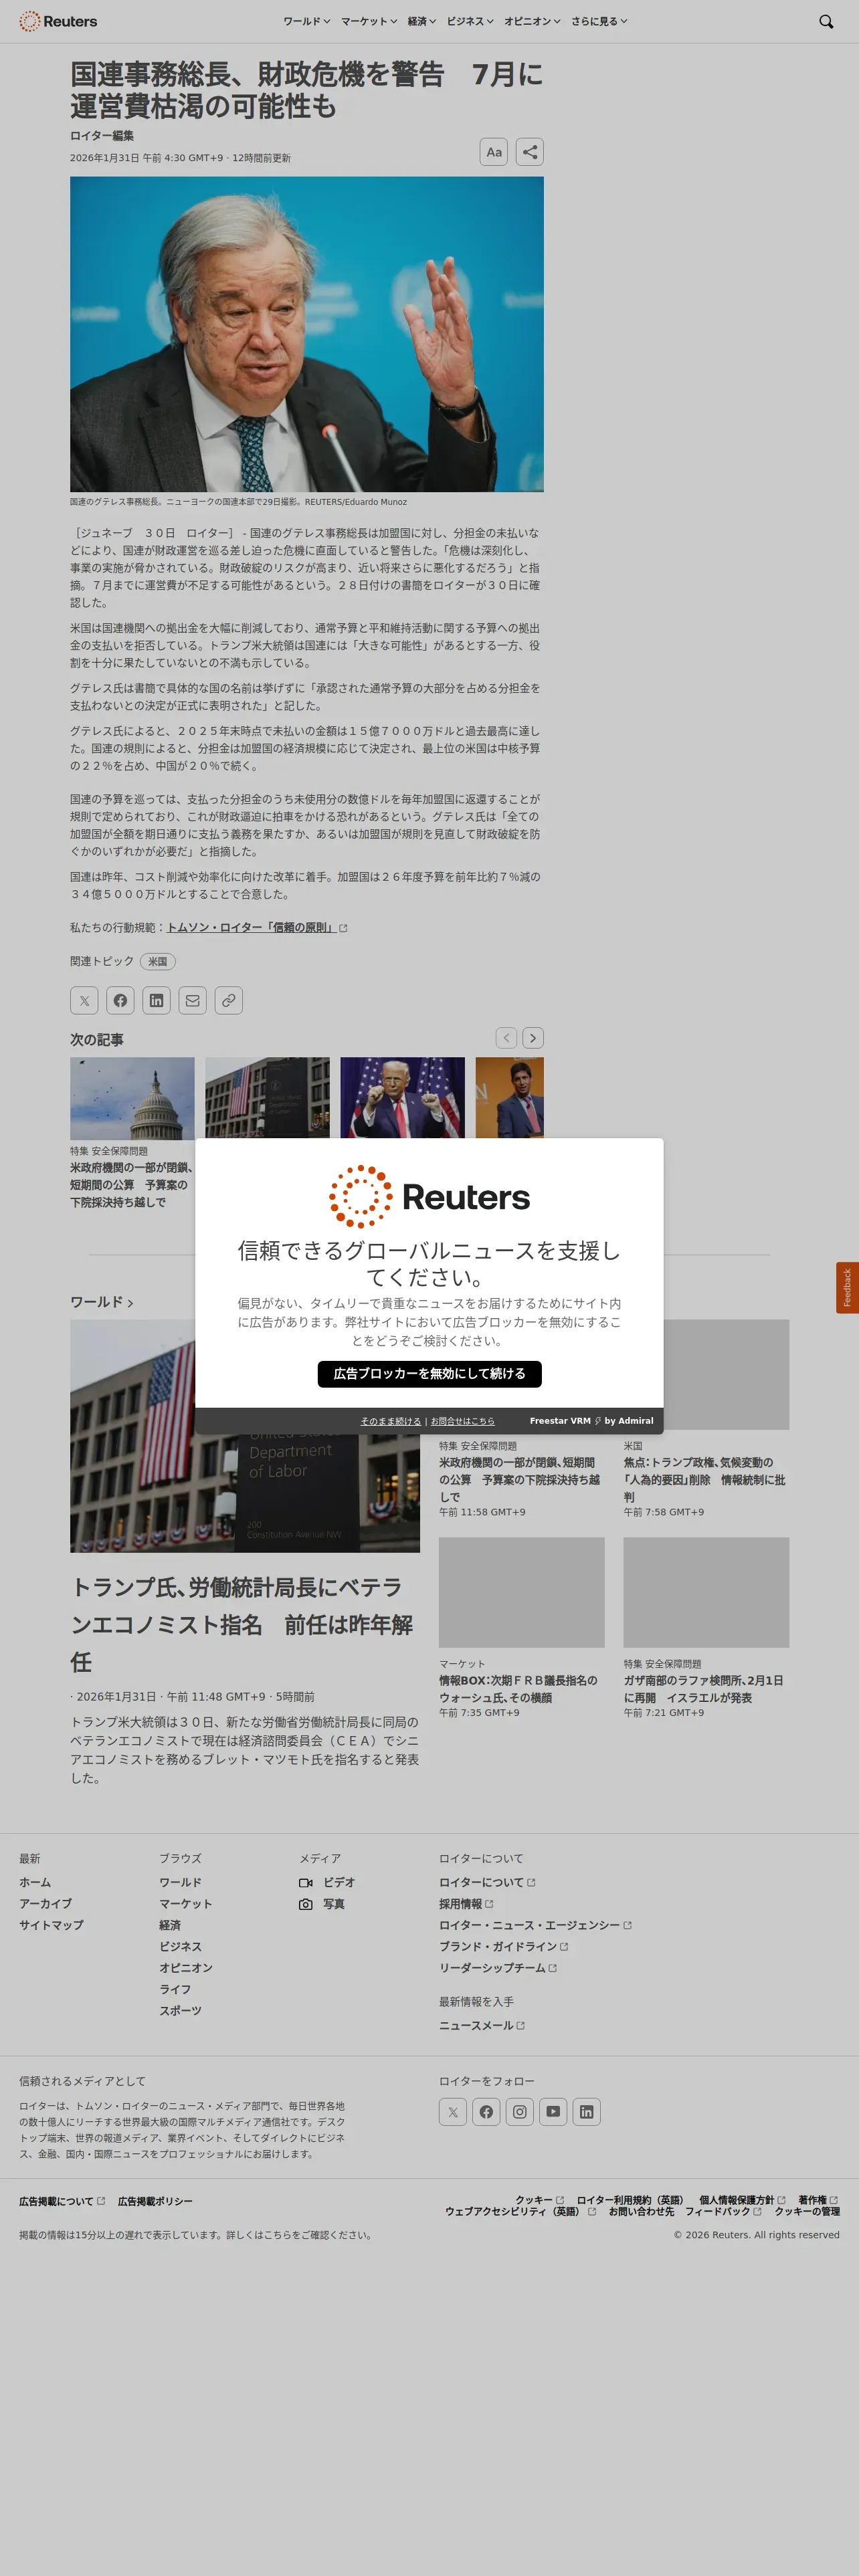This screenshot has height=2576, width=859.
Task: Copy article link icon
Action: pyautogui.click(x=229, y=1000)
